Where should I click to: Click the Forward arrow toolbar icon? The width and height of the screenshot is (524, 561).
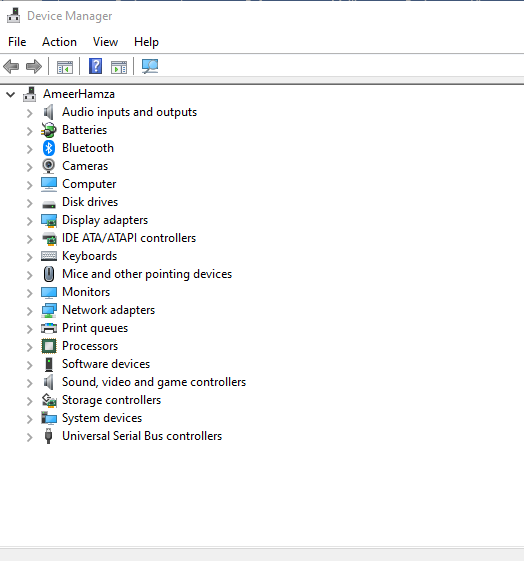tap(34, 67)
